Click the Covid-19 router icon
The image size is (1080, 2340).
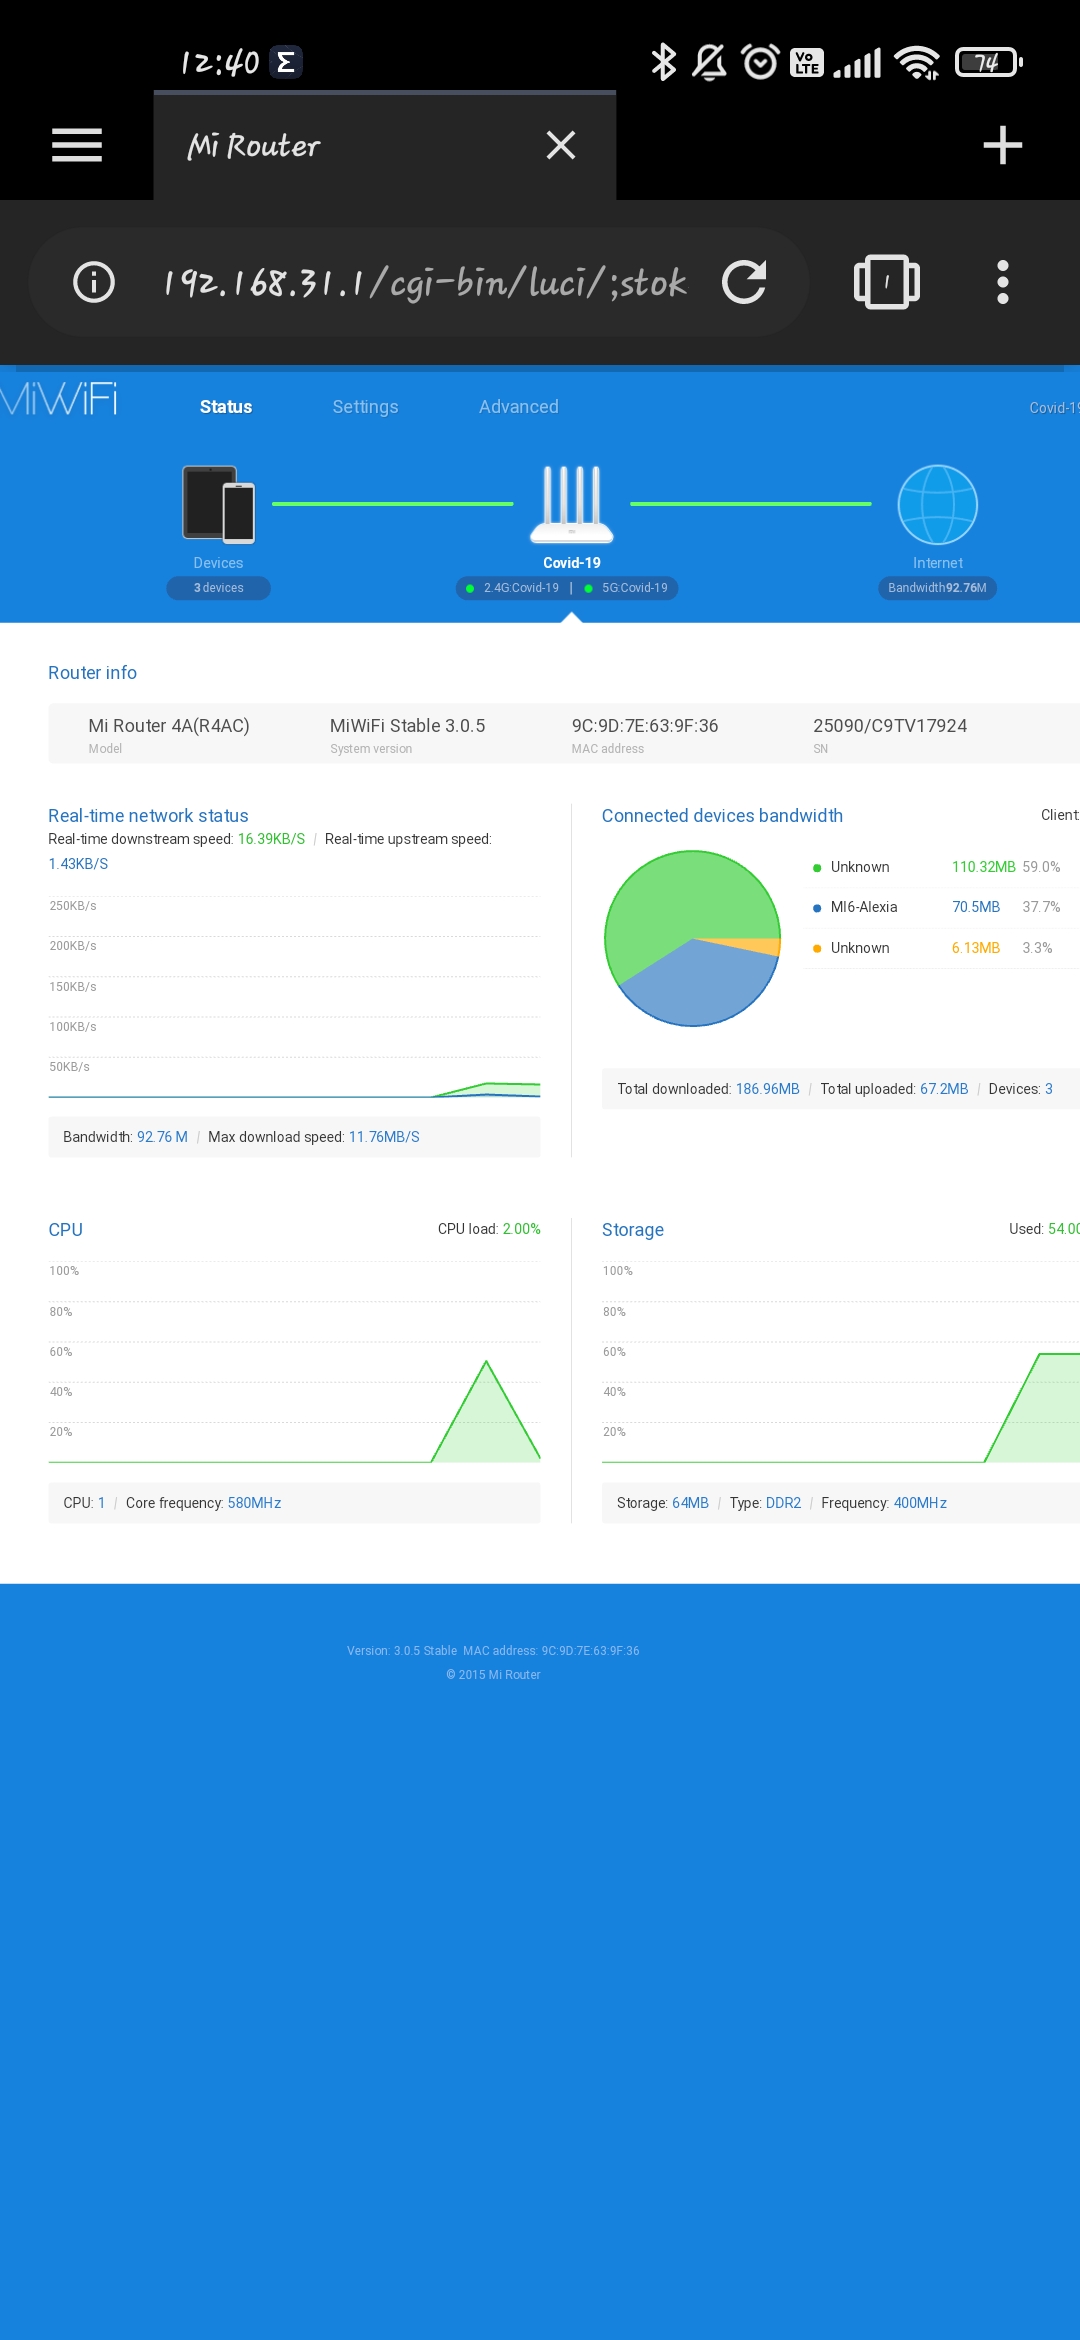tap(571, 504)
